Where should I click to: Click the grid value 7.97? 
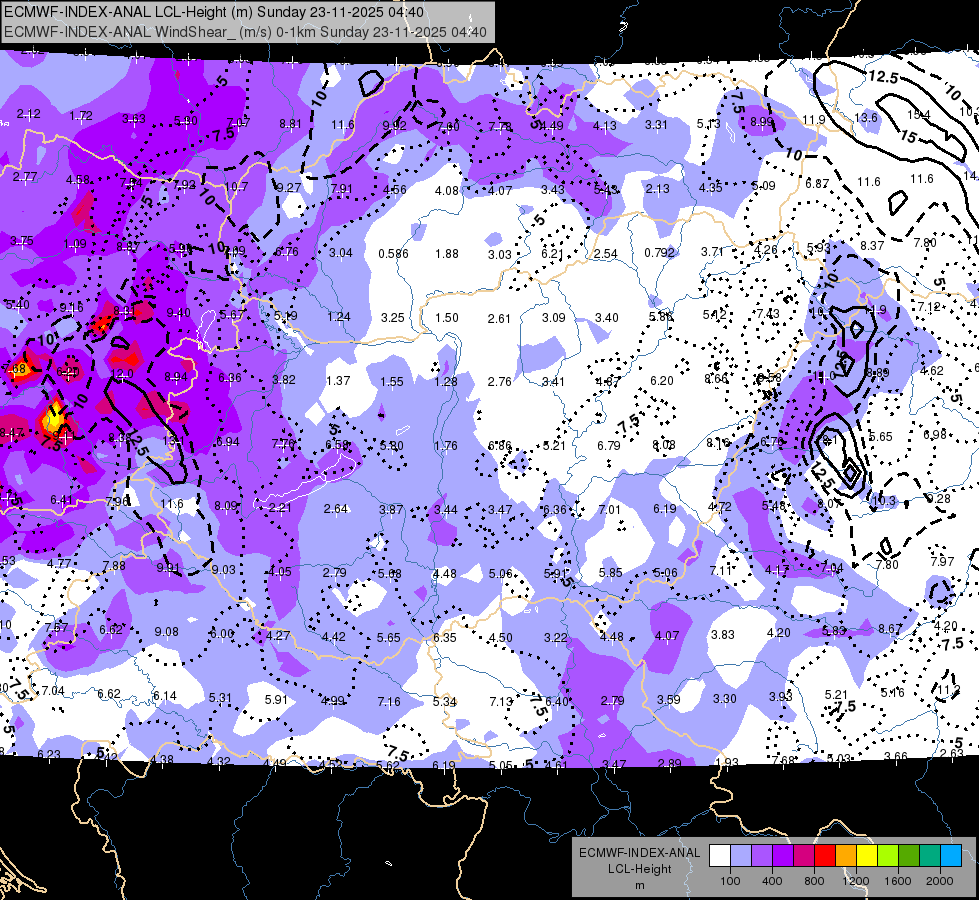[x=942, y=561]
